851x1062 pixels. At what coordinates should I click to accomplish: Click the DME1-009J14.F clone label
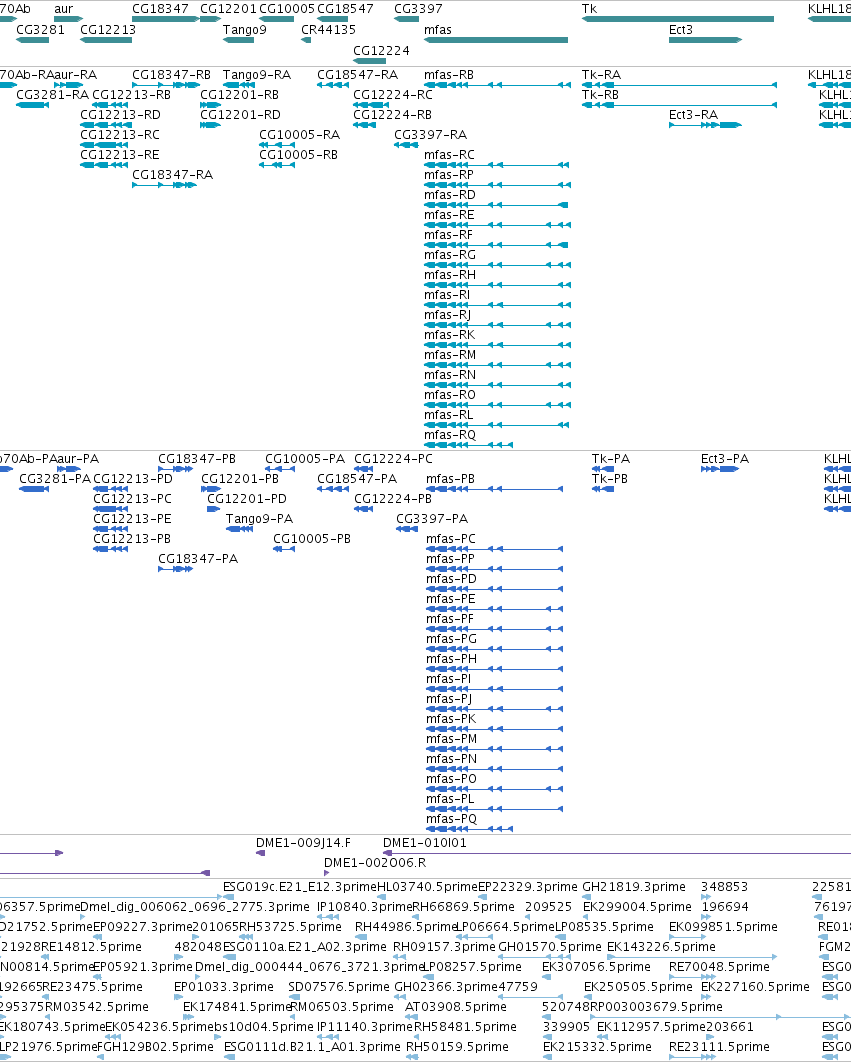[x=304, y=843]
